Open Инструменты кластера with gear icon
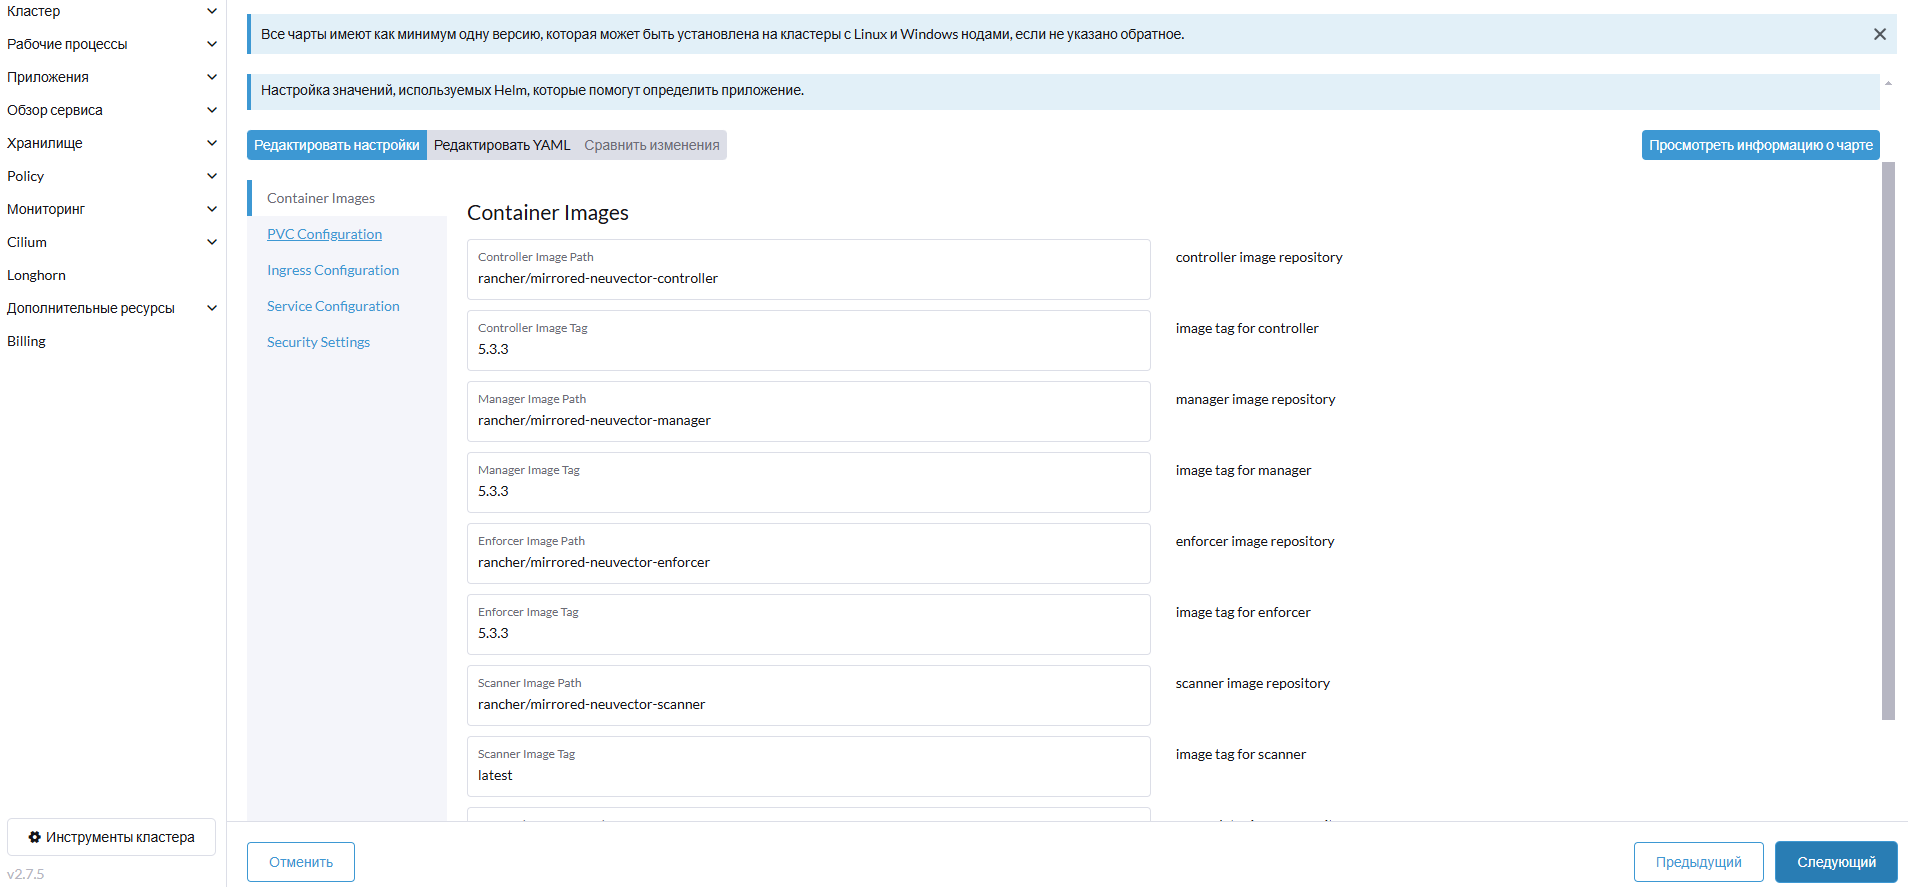Image resolution: width=1908 pixels, height=887 pixels. (111, 837)
